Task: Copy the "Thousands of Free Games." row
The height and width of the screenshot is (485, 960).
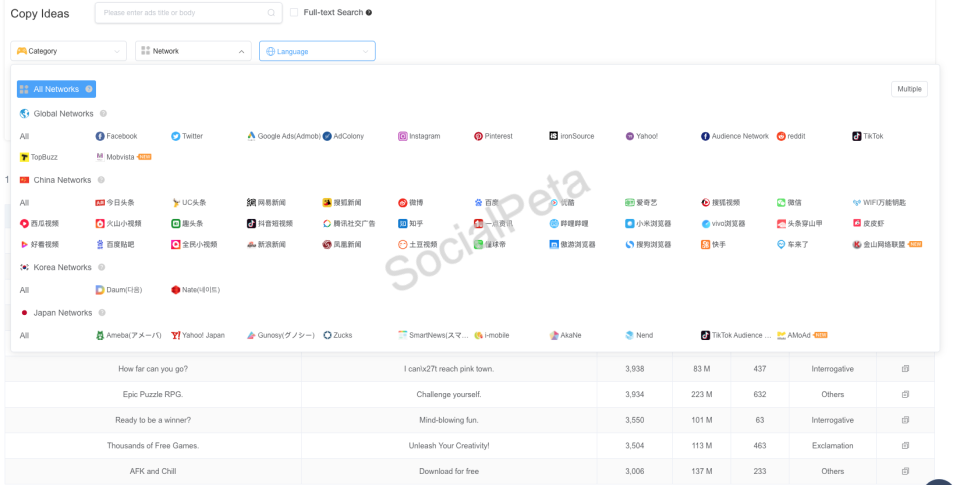Action: pos(905,445)
